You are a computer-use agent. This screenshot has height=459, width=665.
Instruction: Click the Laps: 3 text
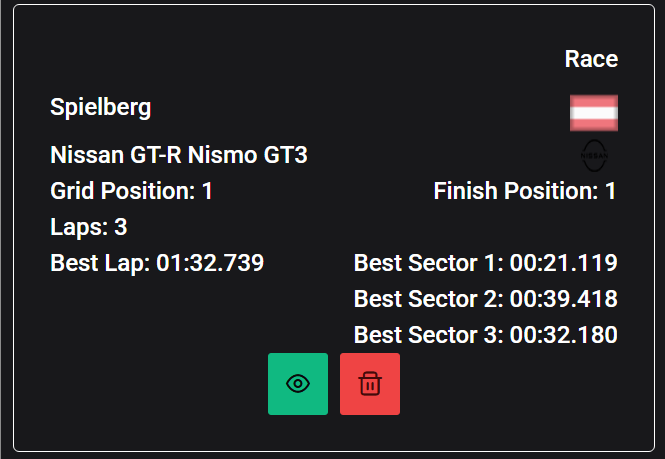[88, 227]
